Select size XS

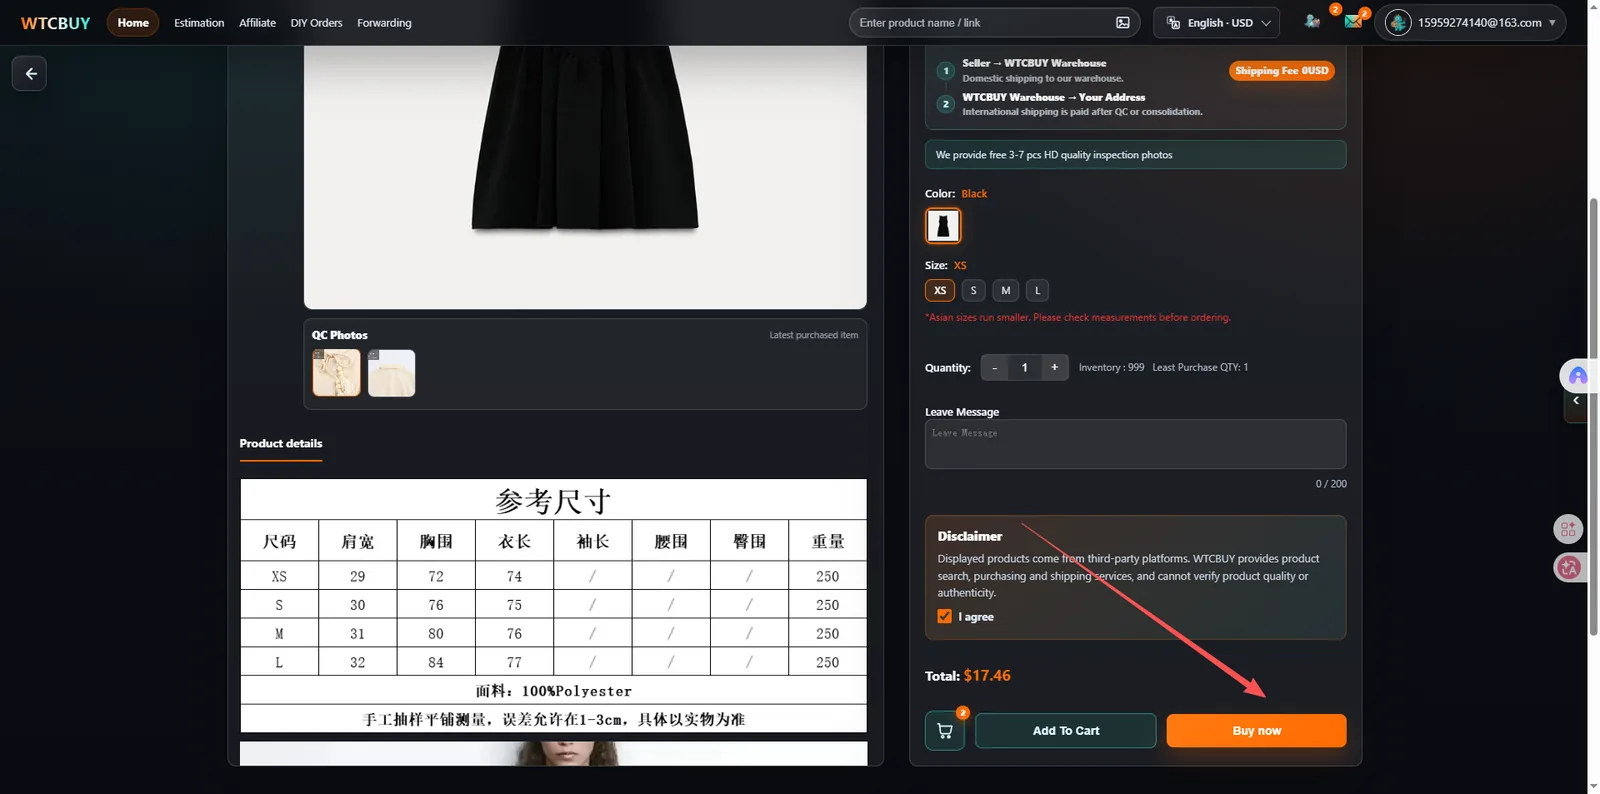940,291
